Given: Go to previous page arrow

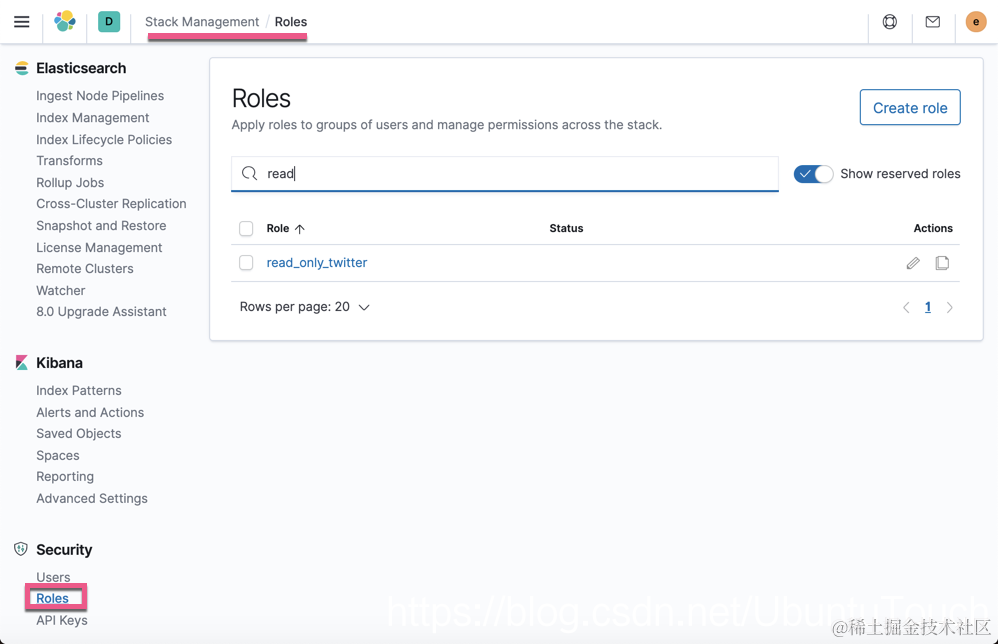Looking at the screenshot, I should [x=906, y=307].
